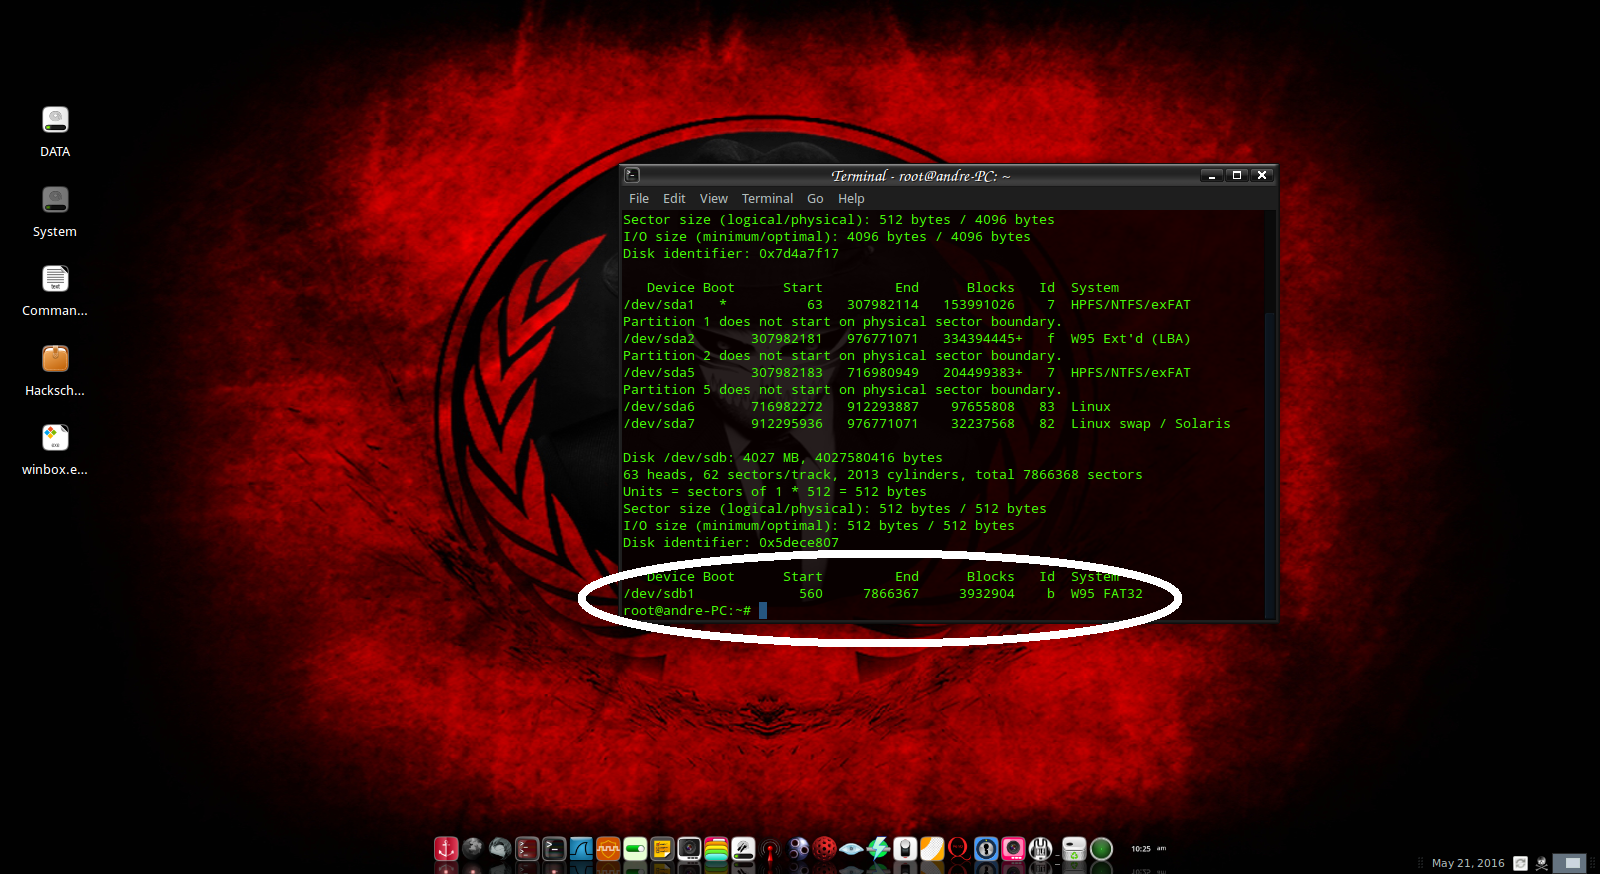The image size is (1600, 874).
Task: Open the gray bird globe dock icon
Action: 500,849
